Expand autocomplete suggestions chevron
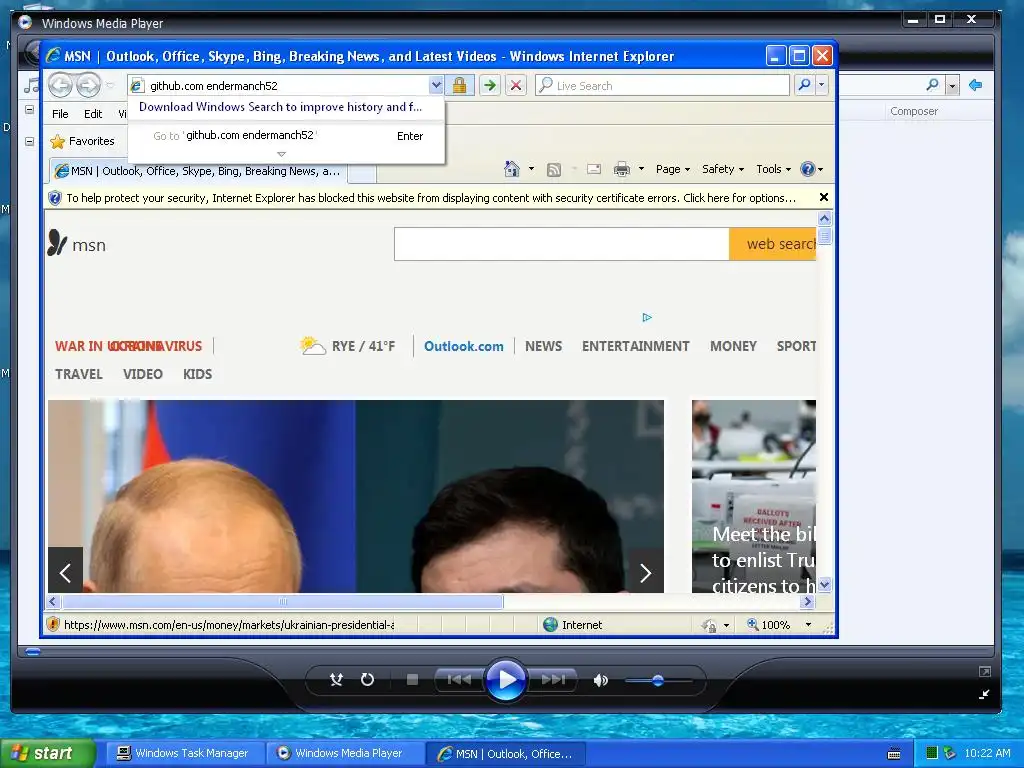The image size is (1024, 768). click(281, 154)
